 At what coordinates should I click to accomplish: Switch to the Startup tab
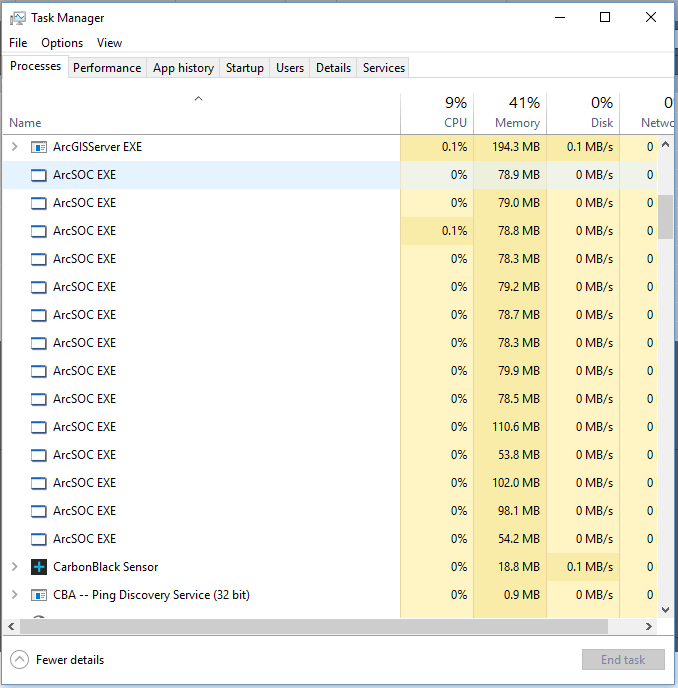tap(244, 68)
